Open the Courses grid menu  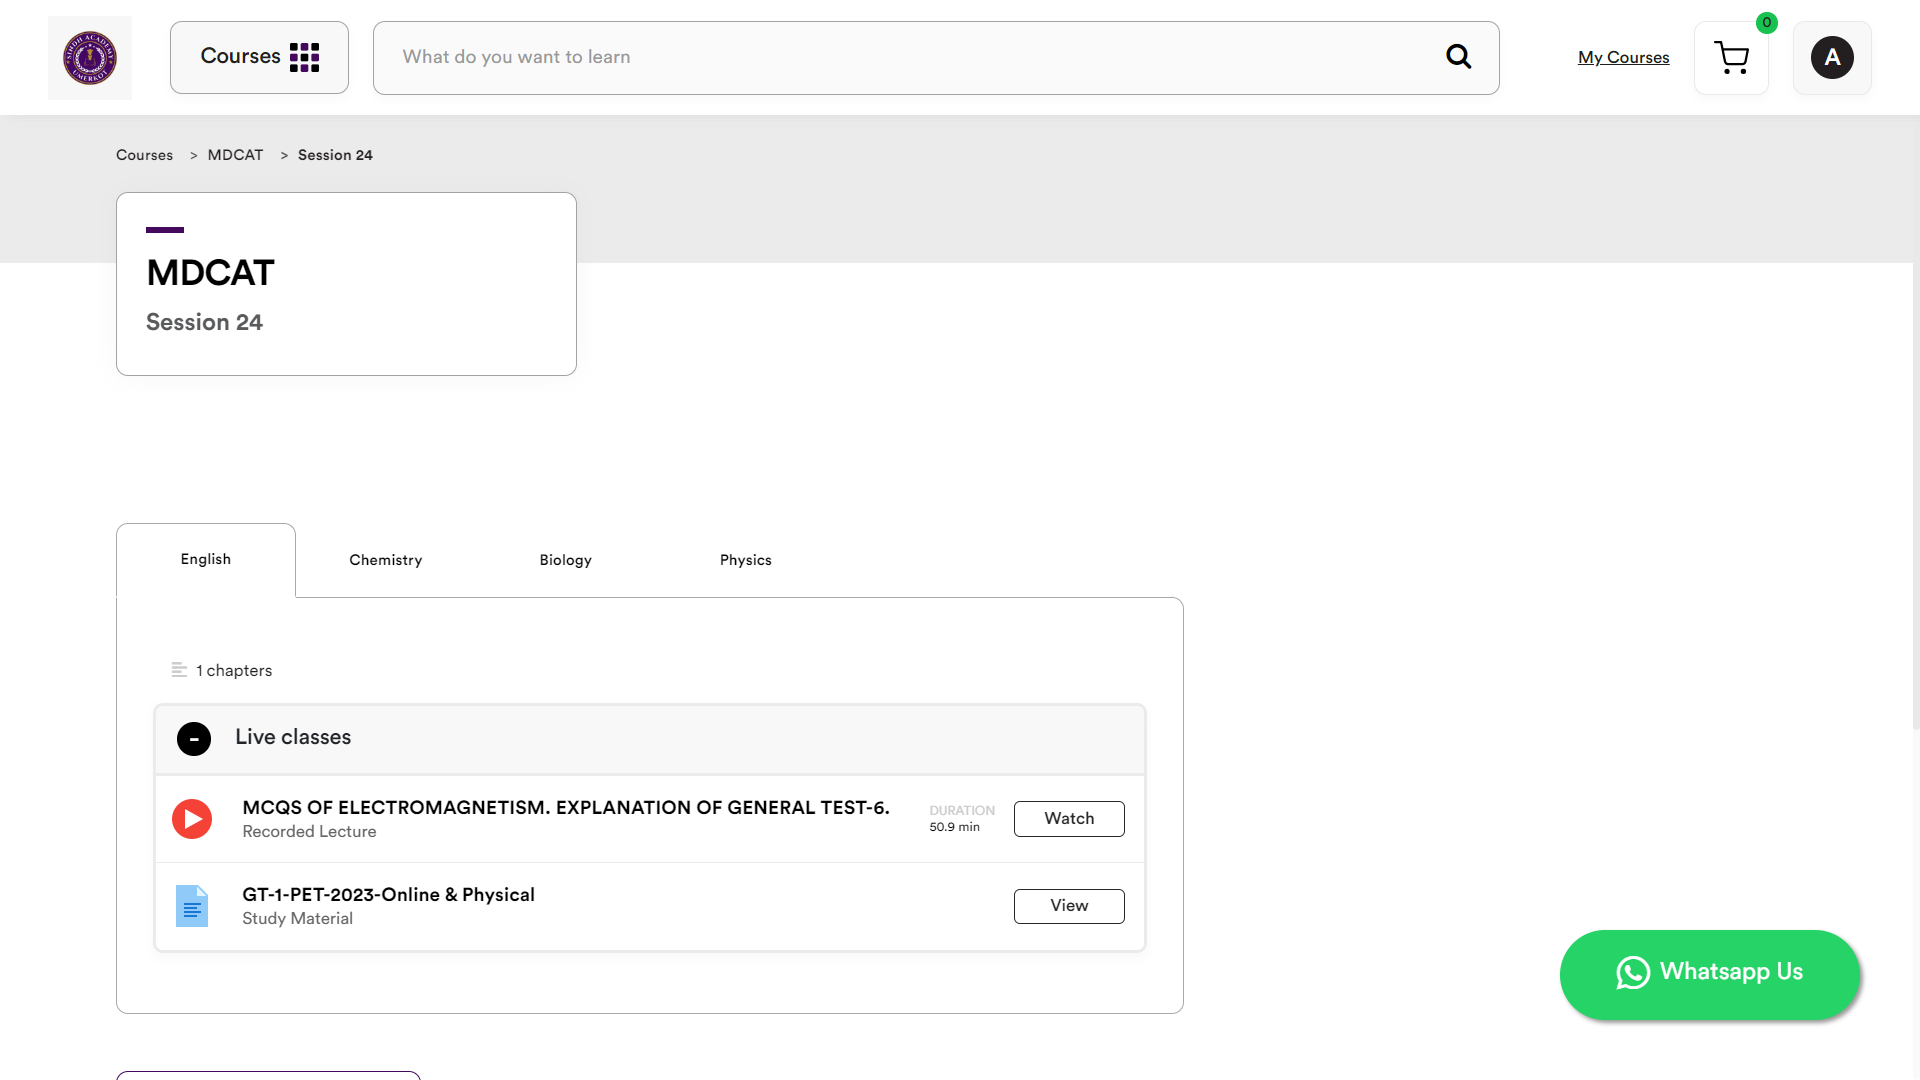click(259, 57)
